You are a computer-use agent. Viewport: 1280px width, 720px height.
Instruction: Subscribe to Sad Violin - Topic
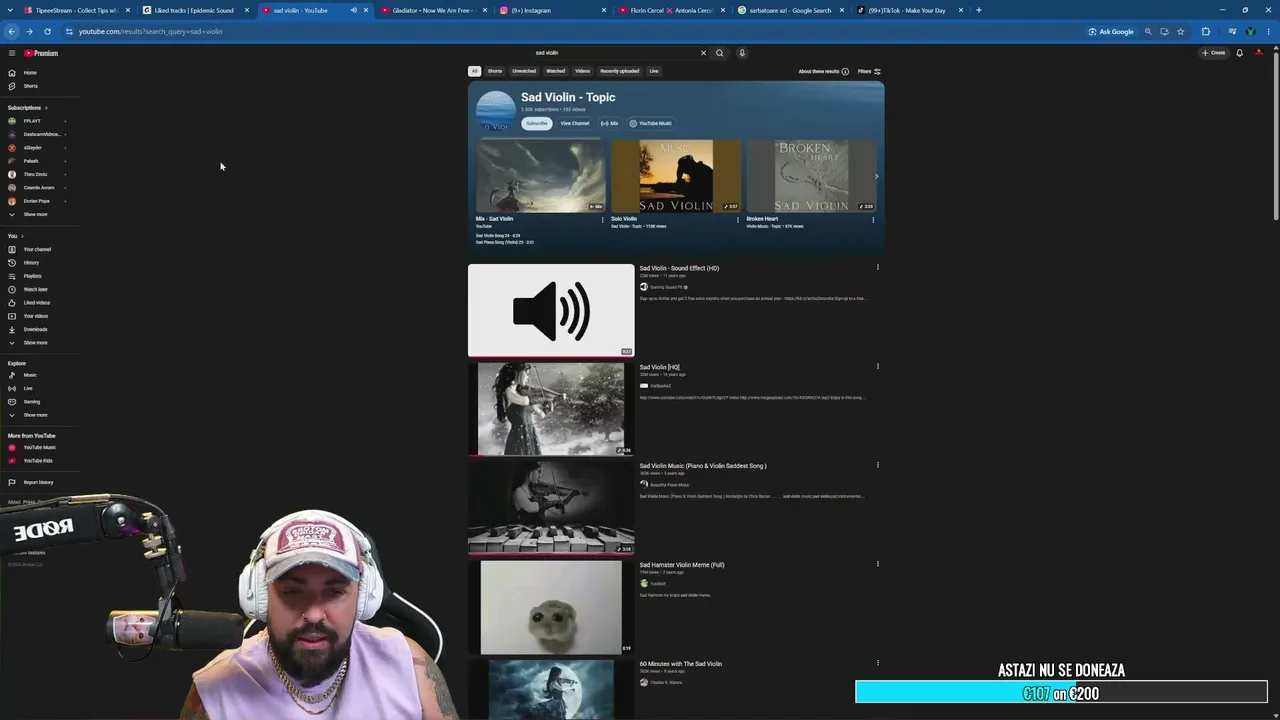tap(537, 123)
